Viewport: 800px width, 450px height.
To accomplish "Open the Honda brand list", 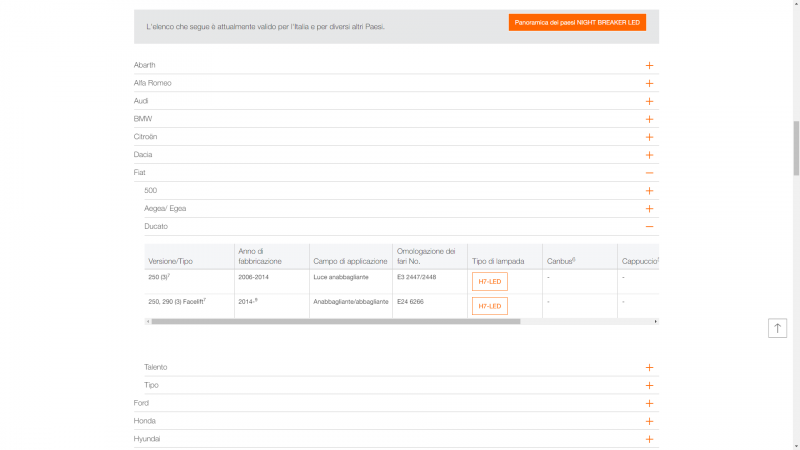I will coord(649,421).
